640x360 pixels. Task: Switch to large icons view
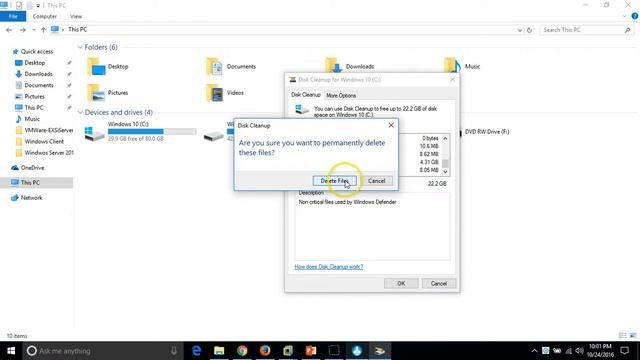click(633, 336)
